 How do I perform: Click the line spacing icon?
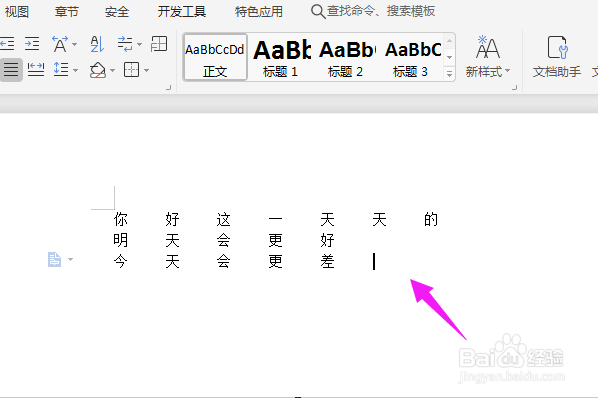61,70
